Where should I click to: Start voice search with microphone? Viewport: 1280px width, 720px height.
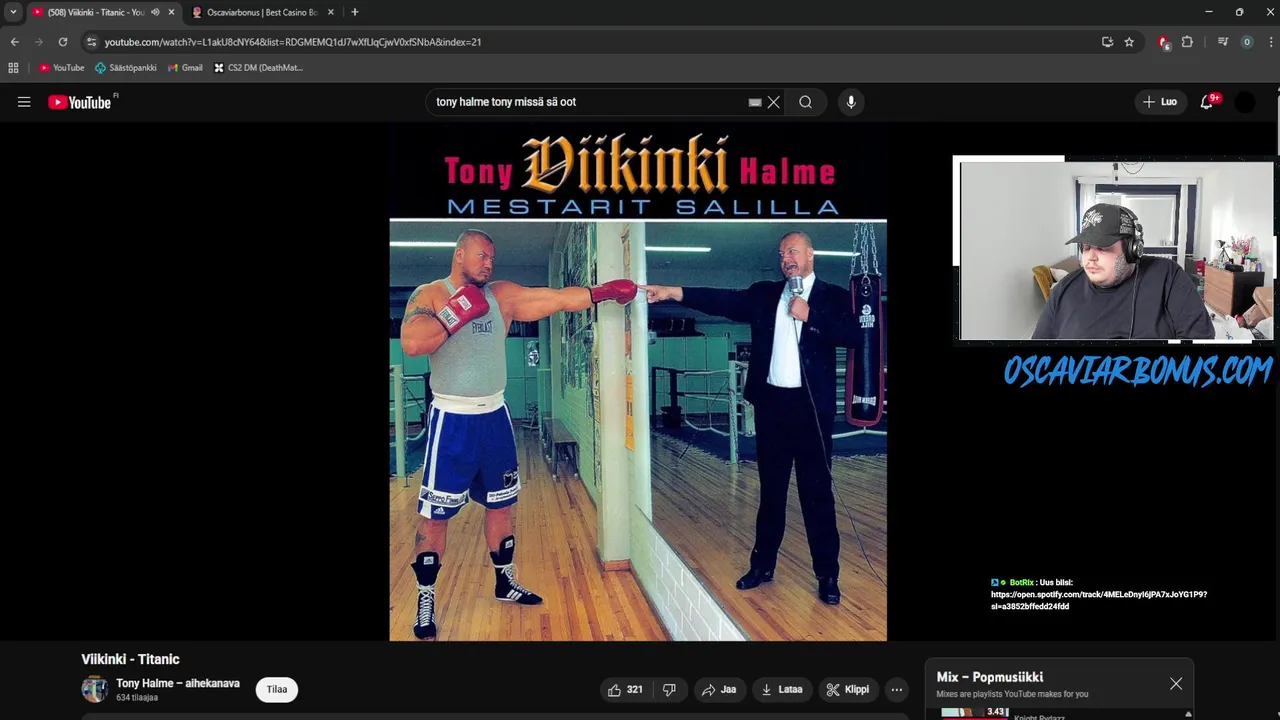[851, 102]
